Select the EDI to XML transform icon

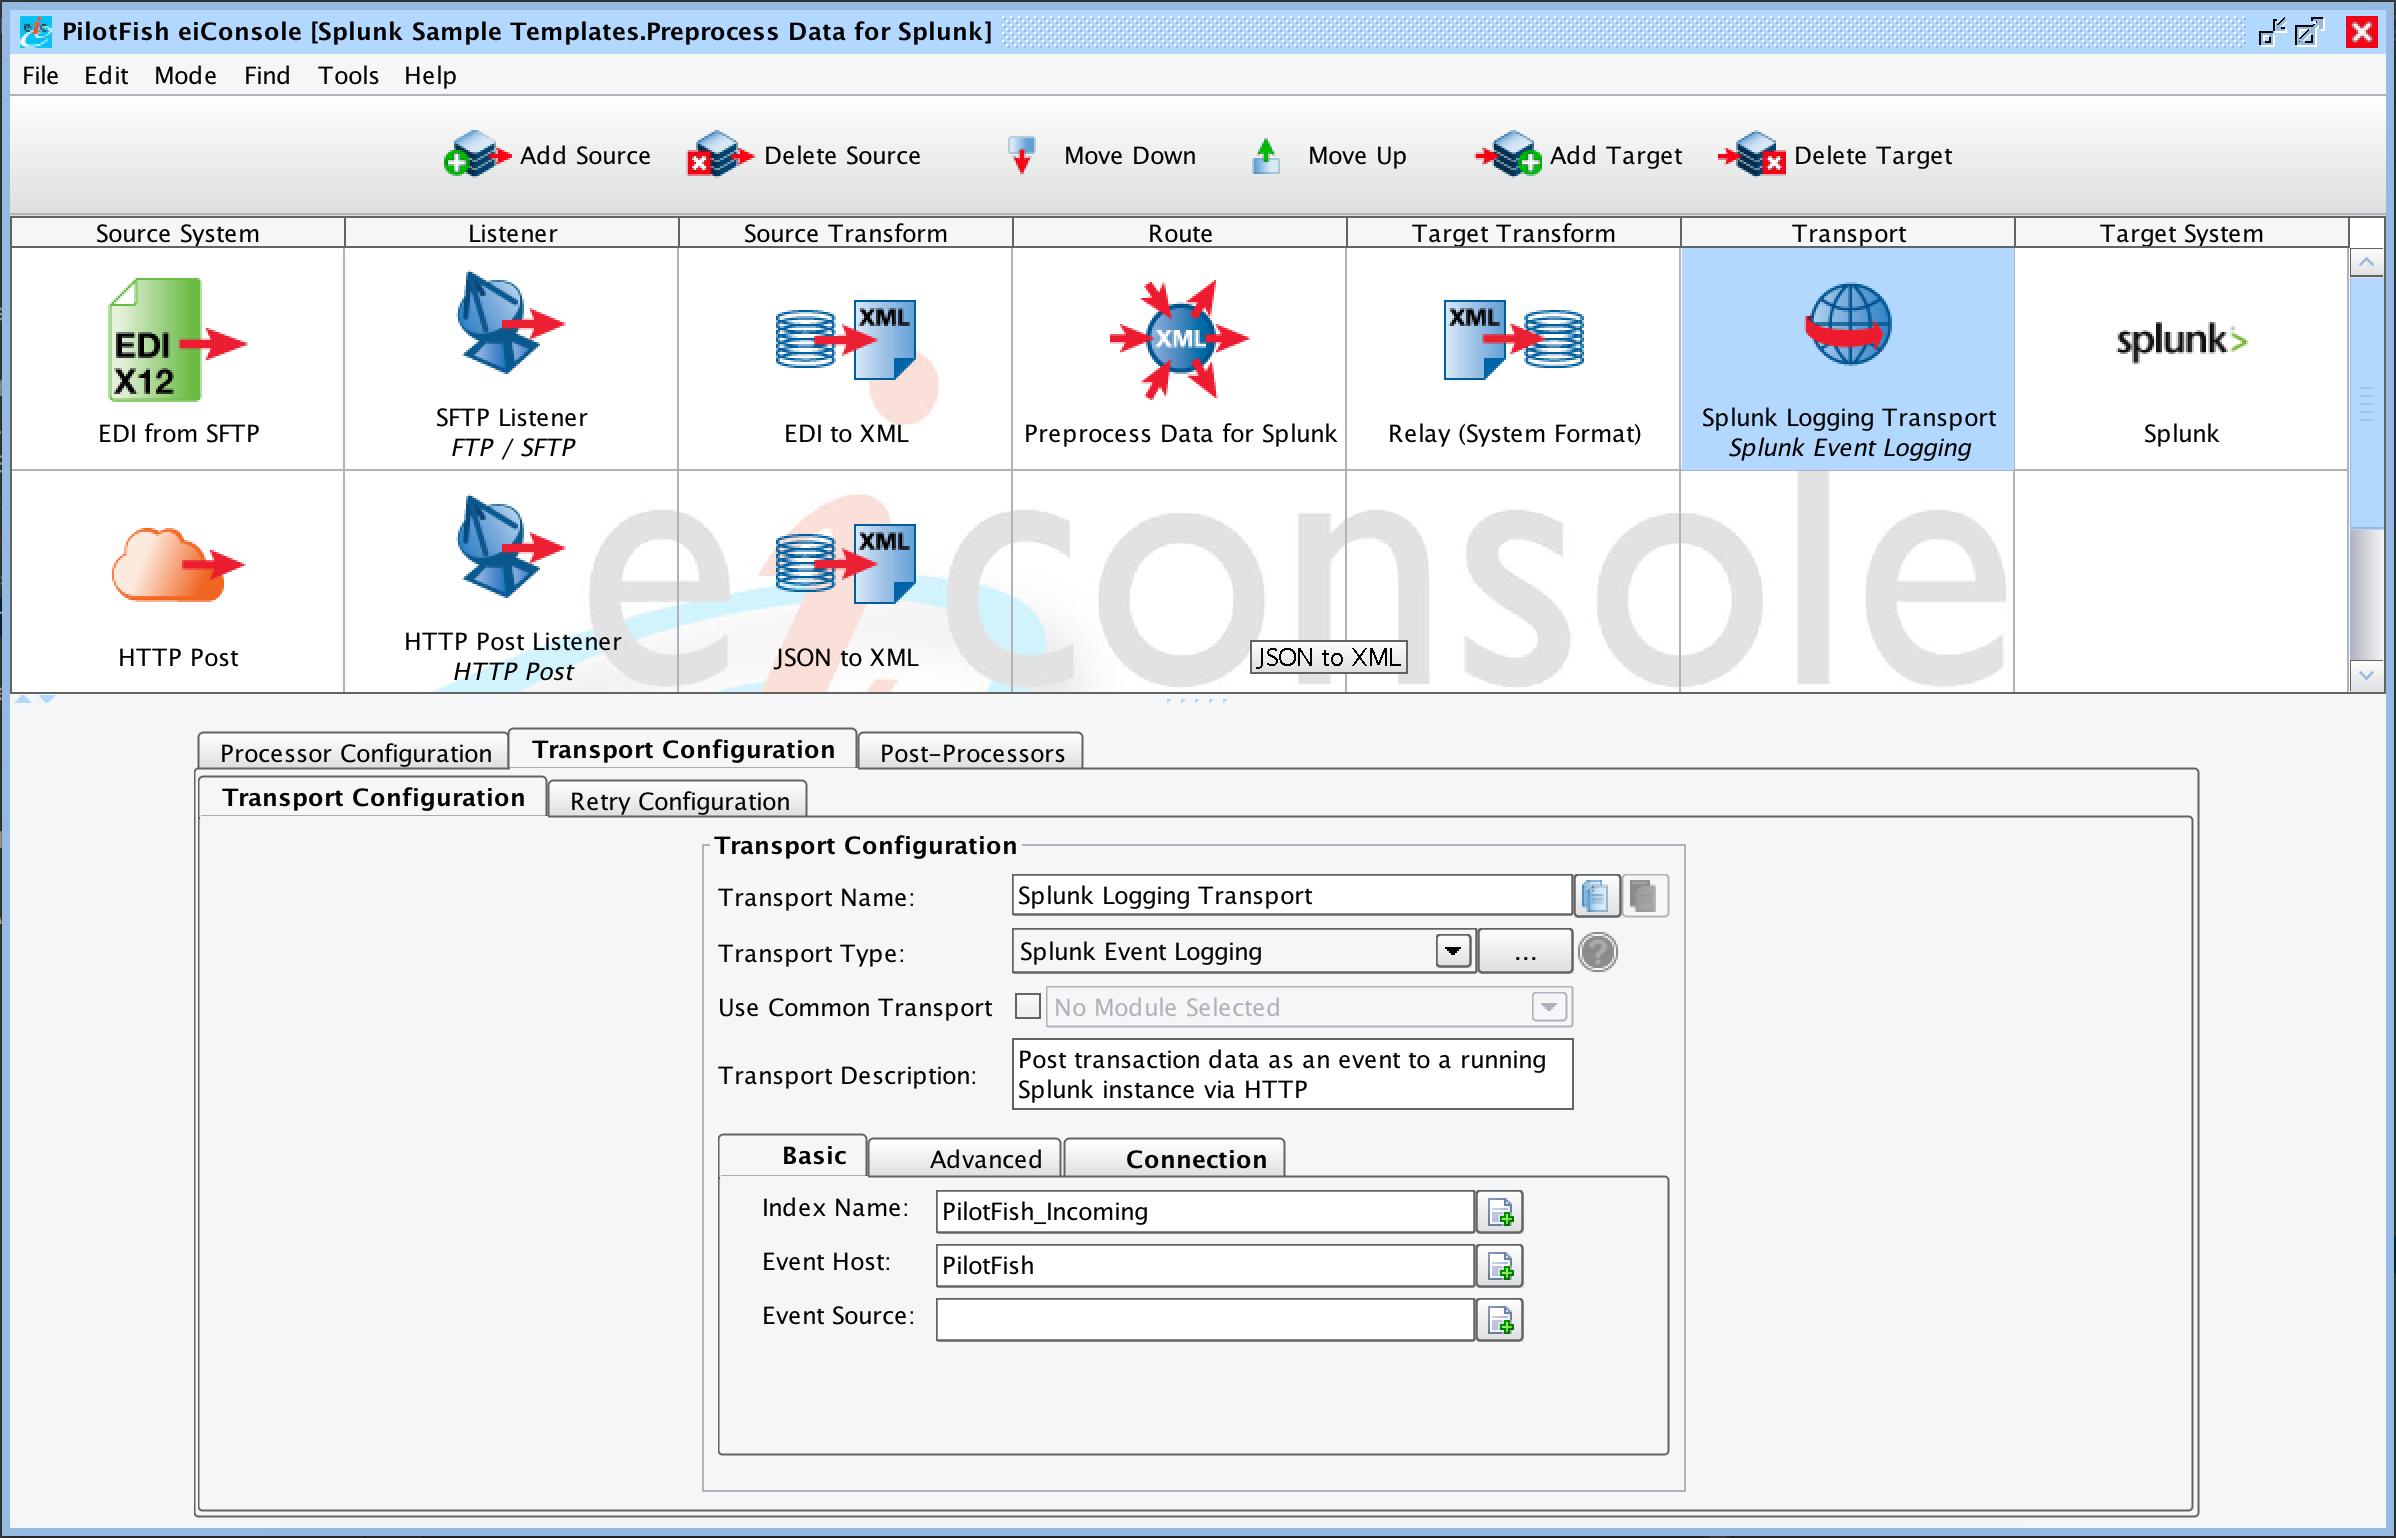tap(846, 340)
